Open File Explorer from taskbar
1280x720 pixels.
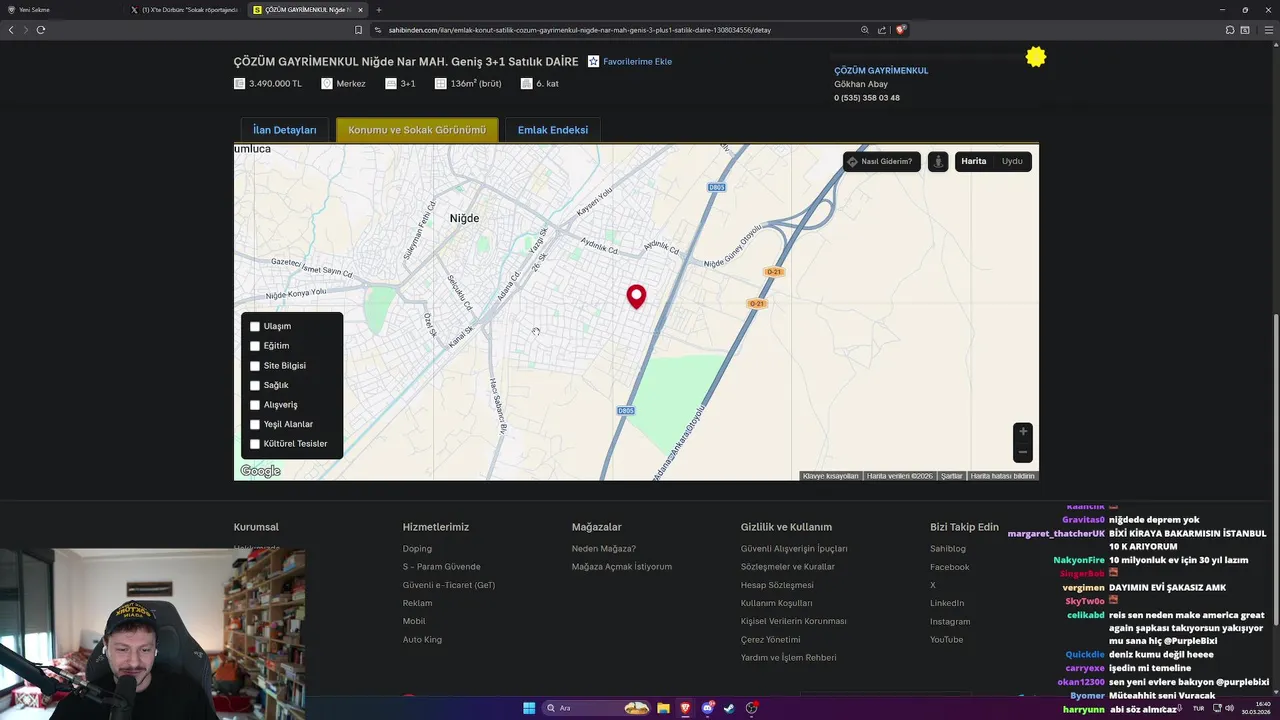pyautogui.click(x=664, y=708)
